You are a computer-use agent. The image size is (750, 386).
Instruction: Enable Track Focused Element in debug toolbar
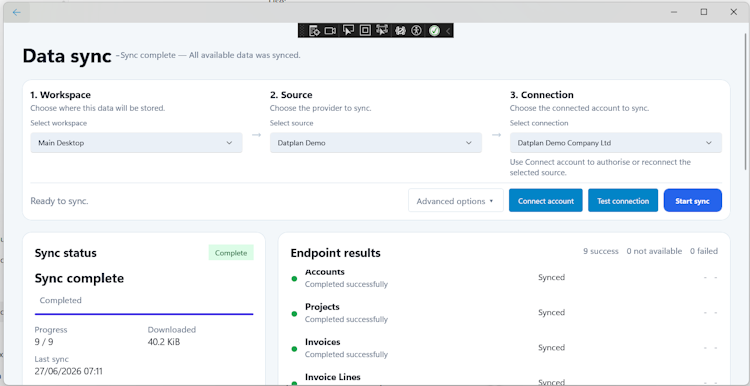point(382,31)
